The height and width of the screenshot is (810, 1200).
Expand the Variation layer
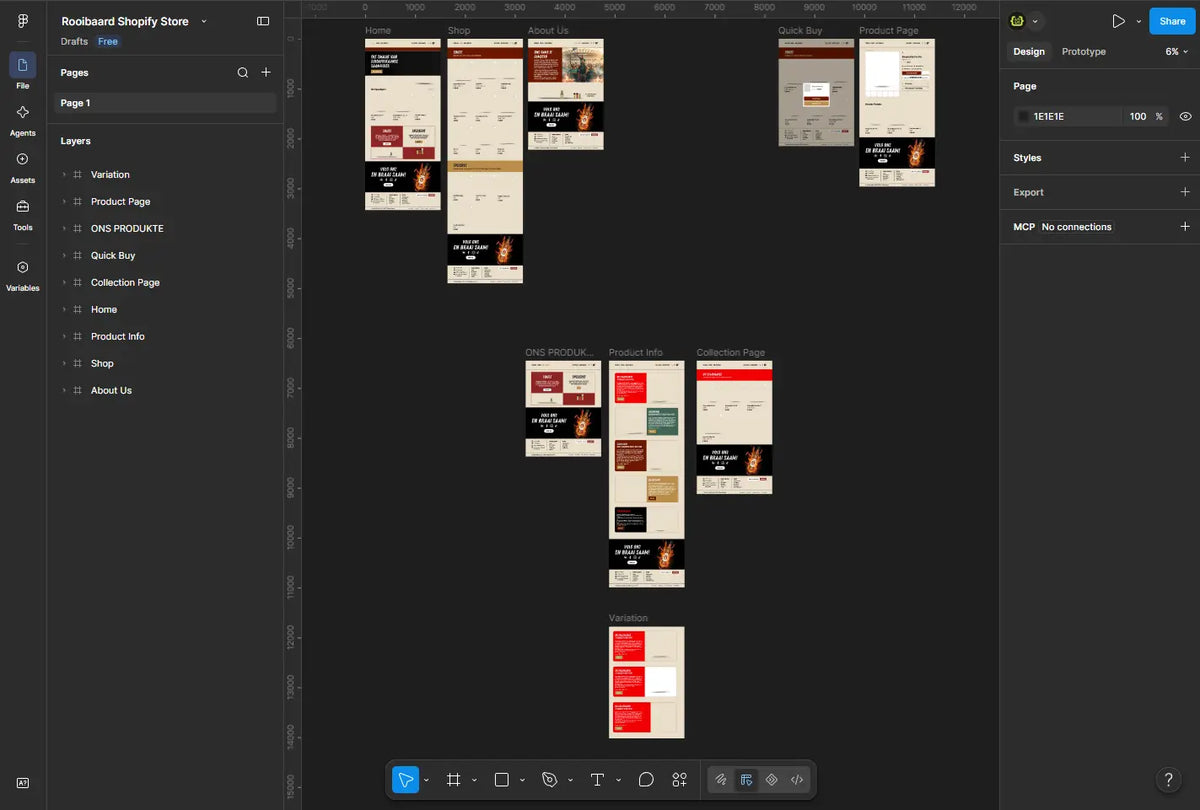click(x=64, y=174)
